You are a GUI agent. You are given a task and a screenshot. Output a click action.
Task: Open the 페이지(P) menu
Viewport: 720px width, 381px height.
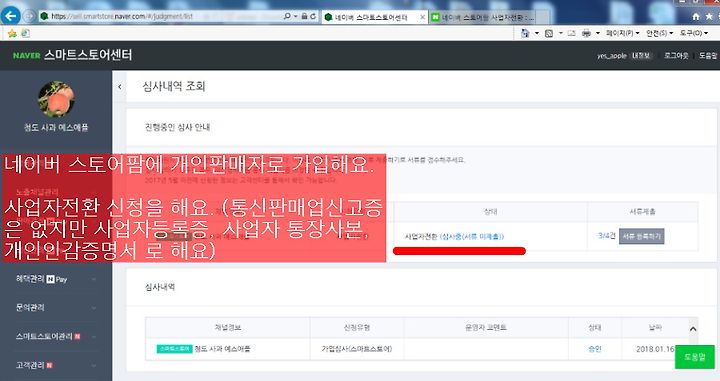tap(622, 33)
